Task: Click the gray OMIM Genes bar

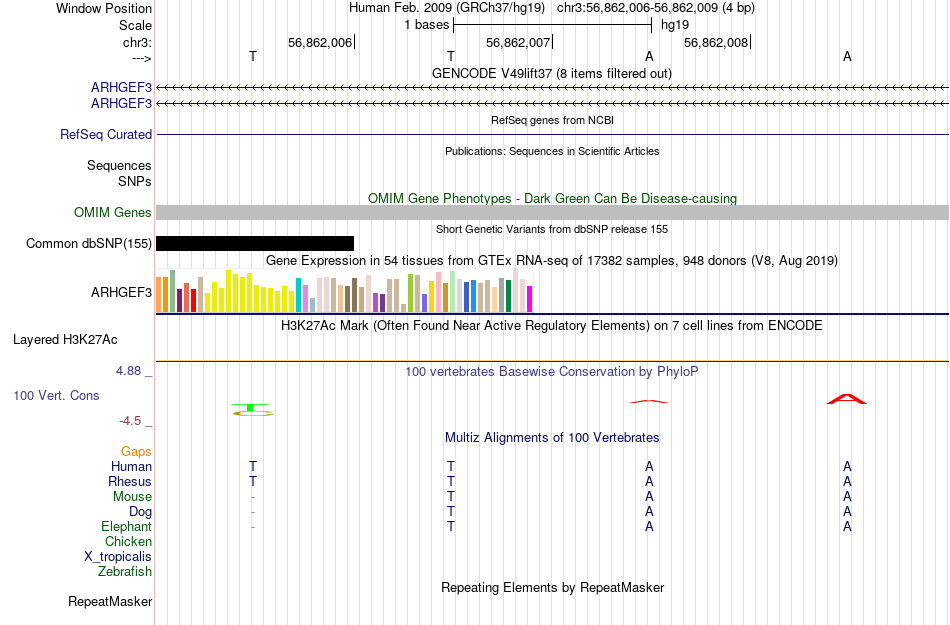Action: coord(552,213)
